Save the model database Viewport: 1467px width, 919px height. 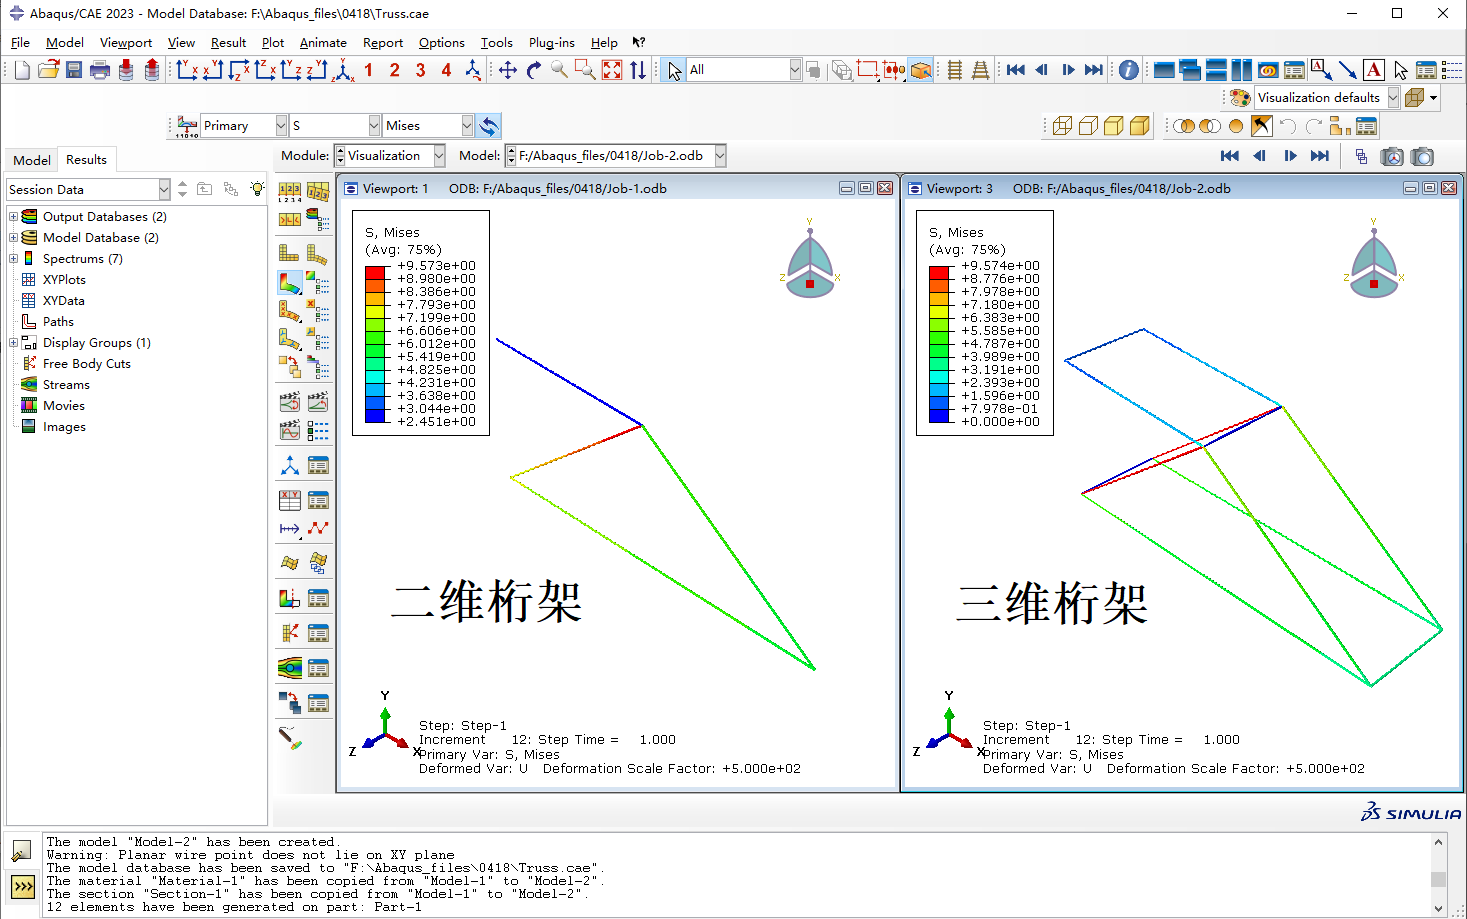(74, 69)
